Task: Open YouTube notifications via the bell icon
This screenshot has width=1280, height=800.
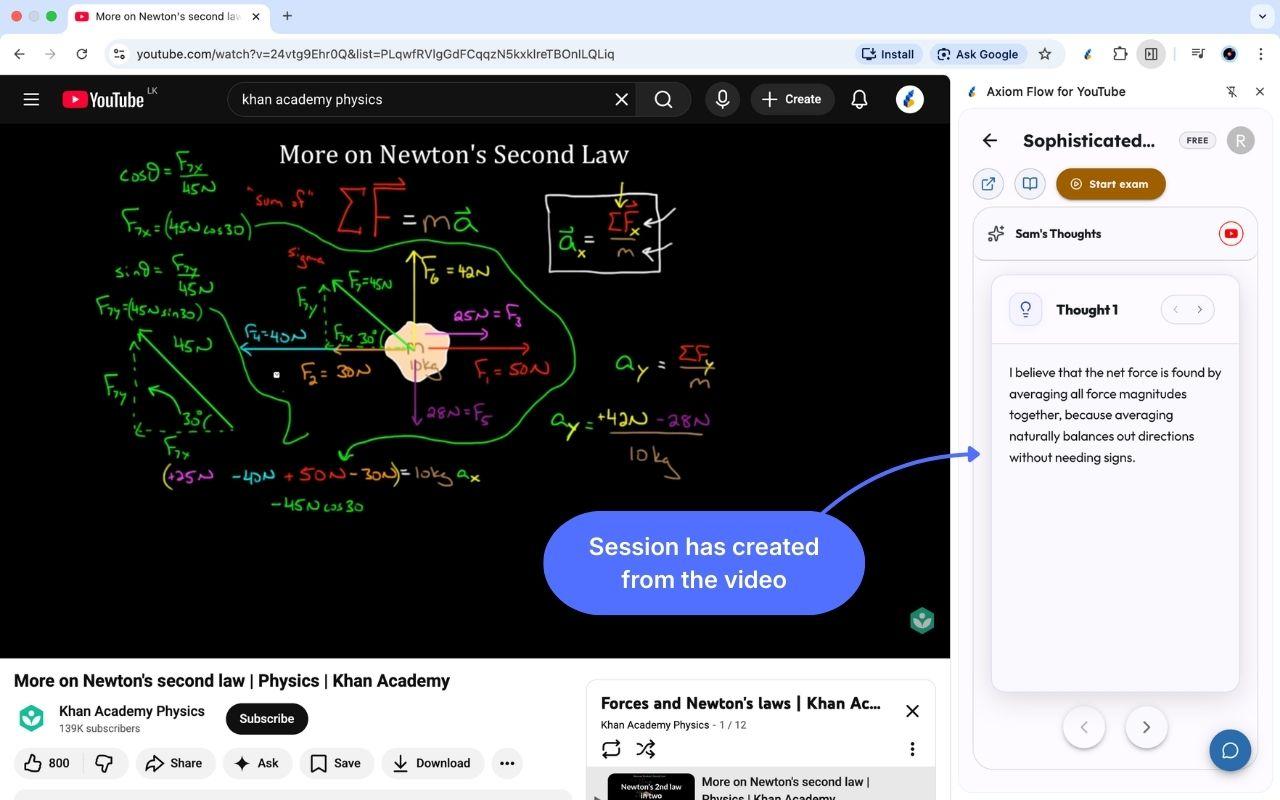Action: coord(858,99)
